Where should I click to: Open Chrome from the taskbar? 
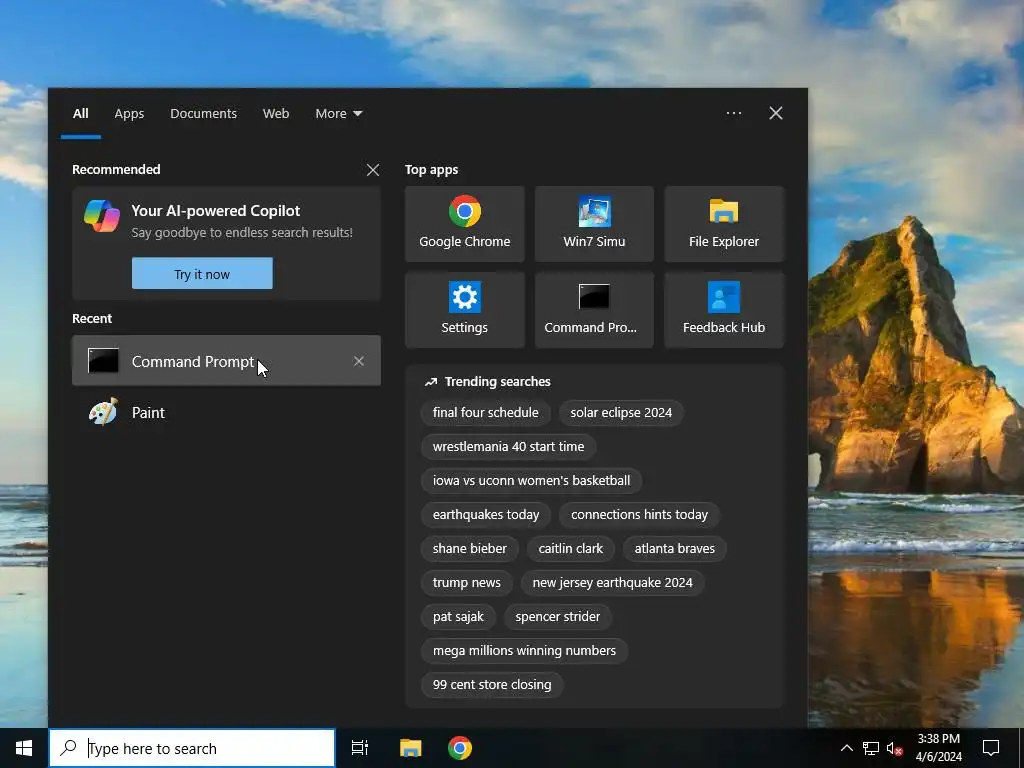(x=460, y=748)
